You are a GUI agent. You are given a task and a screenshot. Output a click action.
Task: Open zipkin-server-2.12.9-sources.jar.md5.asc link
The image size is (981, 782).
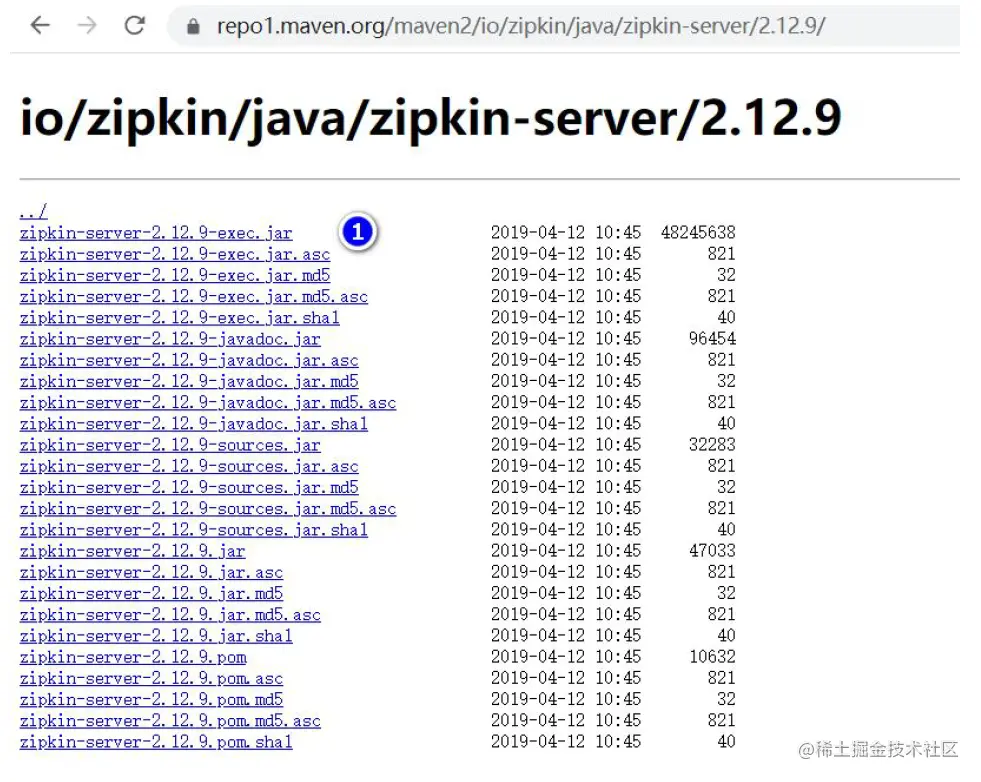[208, 509]
